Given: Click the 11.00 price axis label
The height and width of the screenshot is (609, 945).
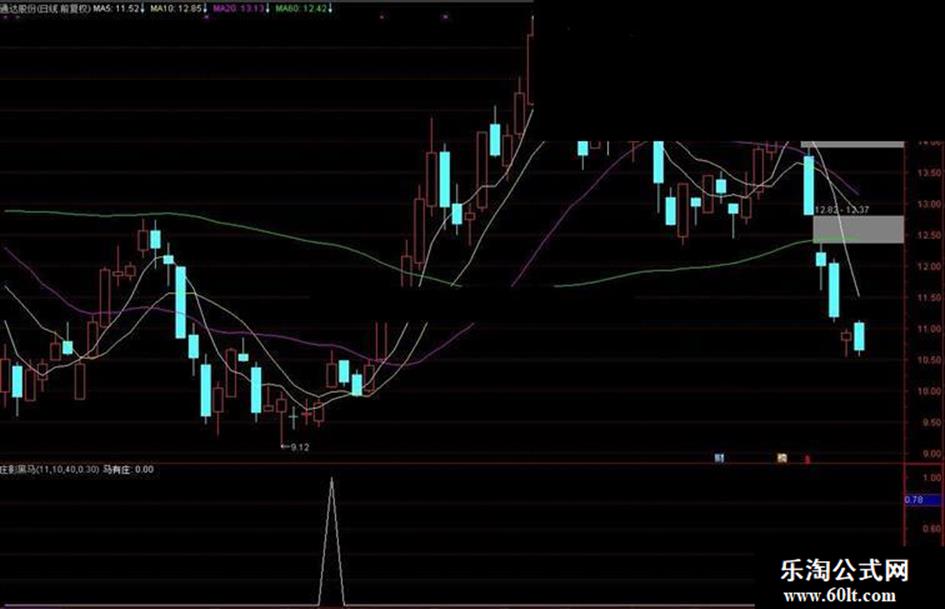Looking at the screenshot, I should (928, 329).
